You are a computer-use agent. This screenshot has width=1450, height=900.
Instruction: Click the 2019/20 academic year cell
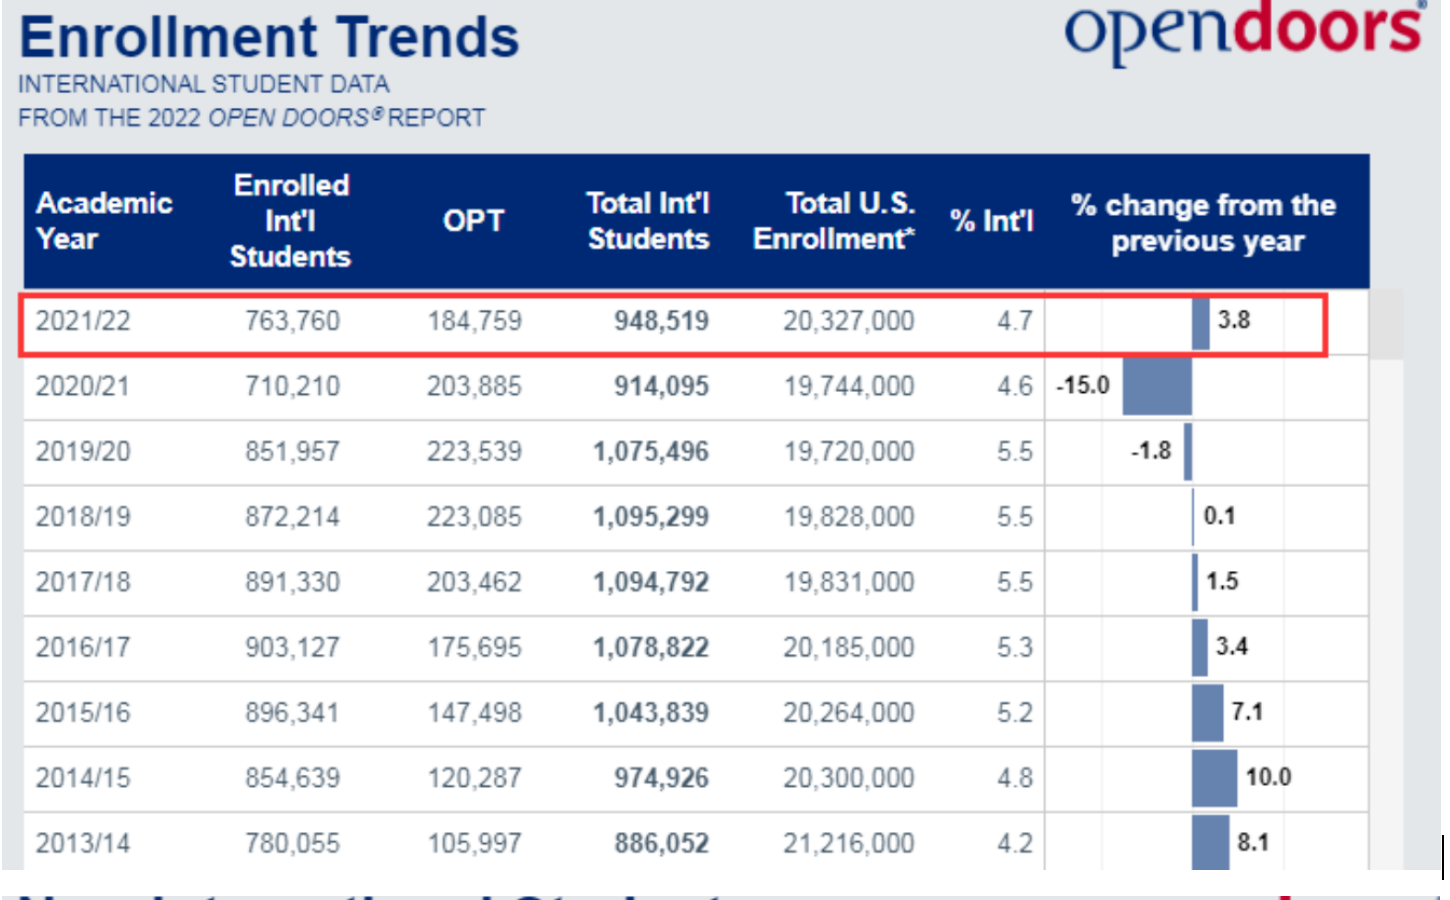click(x=83, y=452)
